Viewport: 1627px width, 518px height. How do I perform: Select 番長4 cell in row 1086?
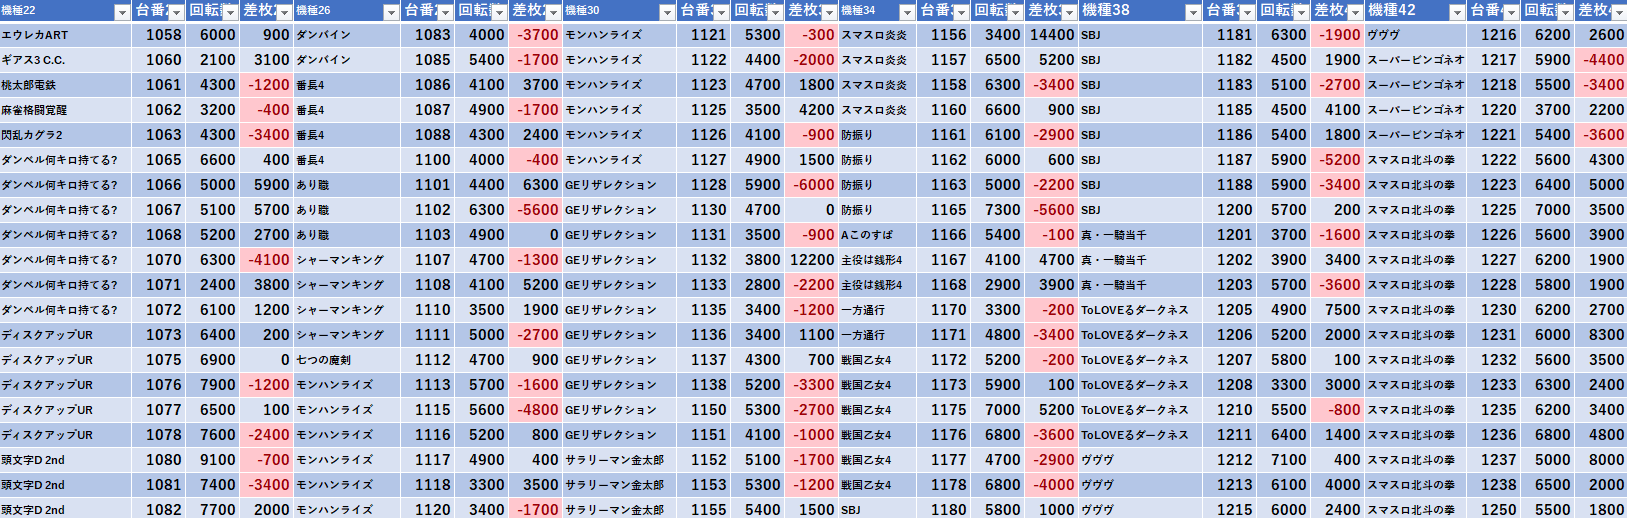click(x=348, y=85)
